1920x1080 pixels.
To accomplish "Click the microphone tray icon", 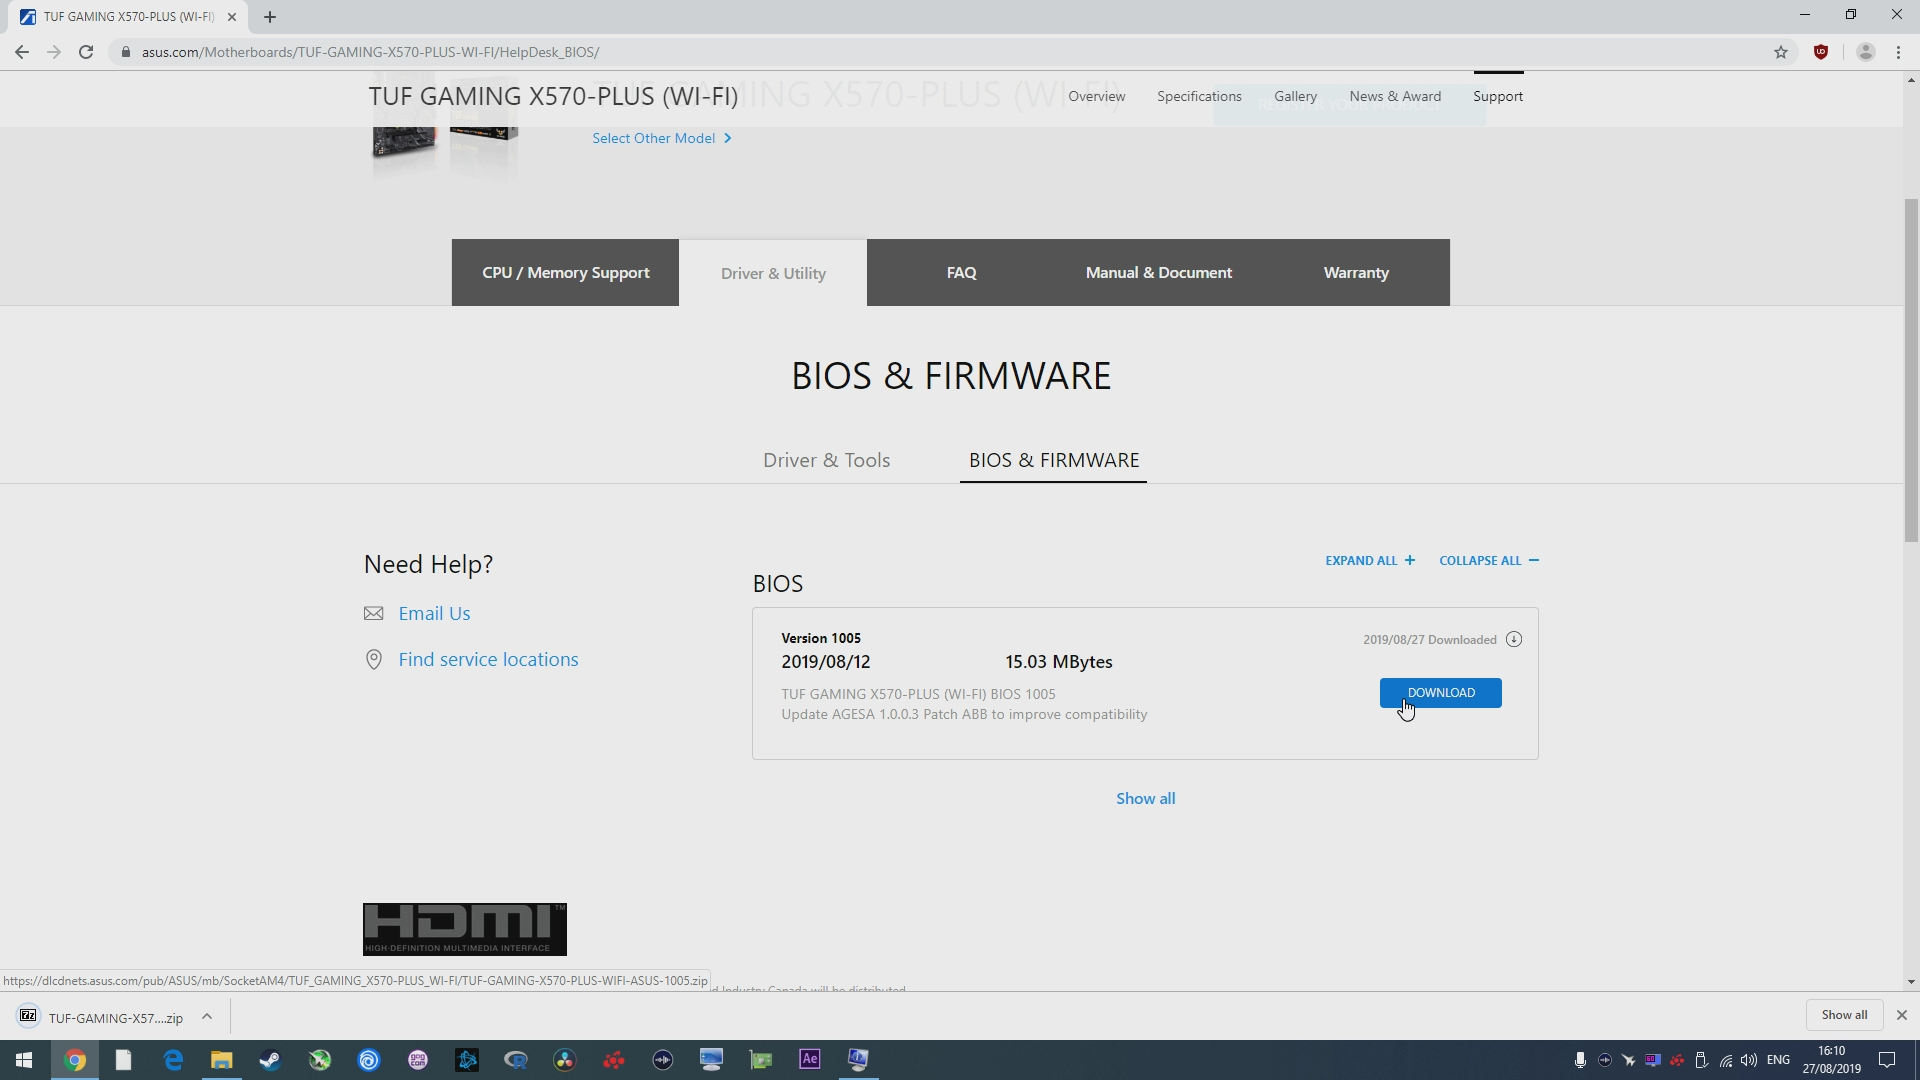I will point(1580,1060).
